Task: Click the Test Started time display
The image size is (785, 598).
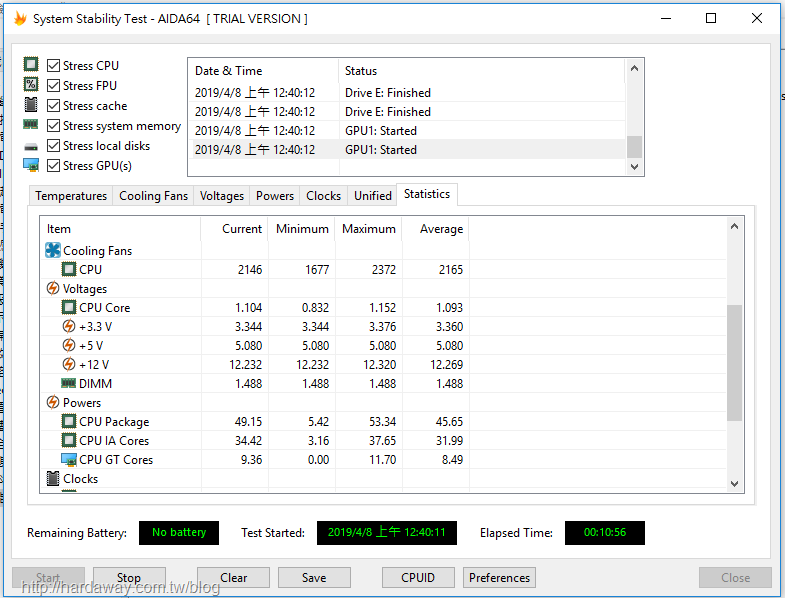Action: click(x=386, y=532)
